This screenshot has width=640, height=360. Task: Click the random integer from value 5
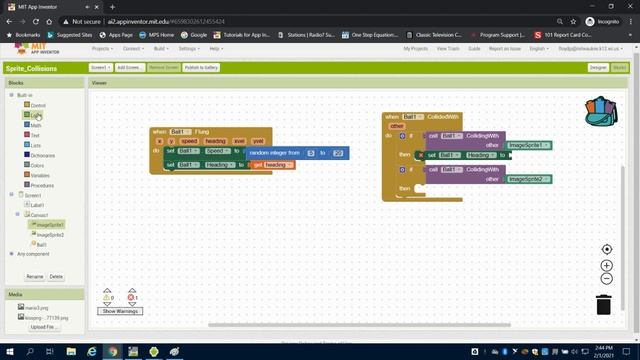click(311, 153)
